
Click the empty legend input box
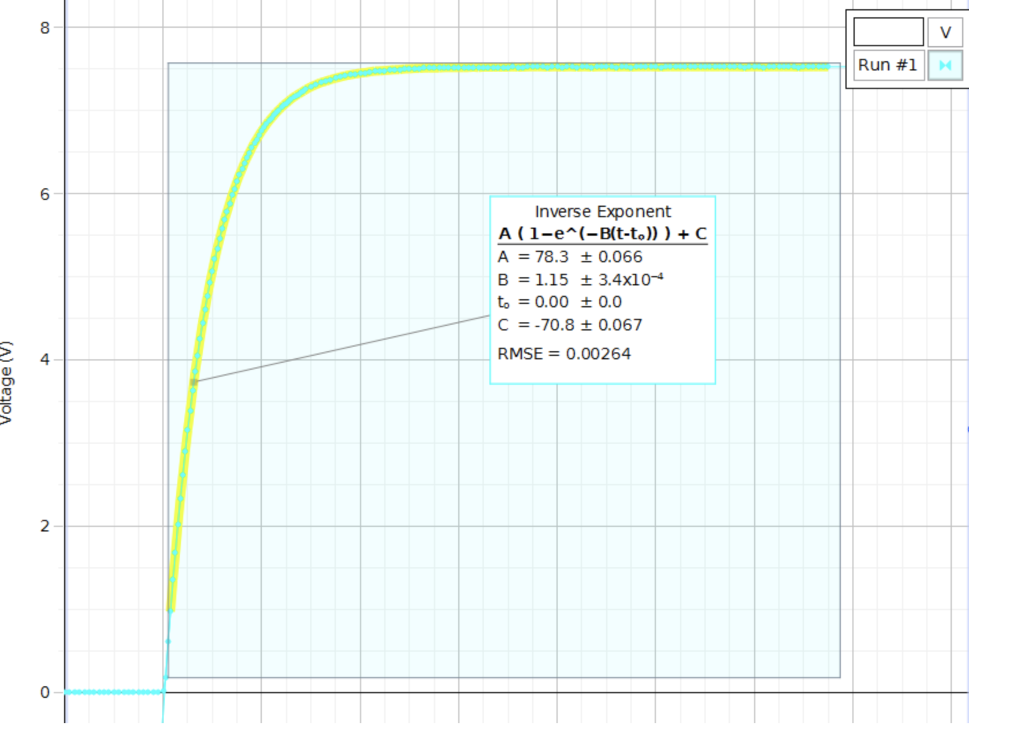888,32
